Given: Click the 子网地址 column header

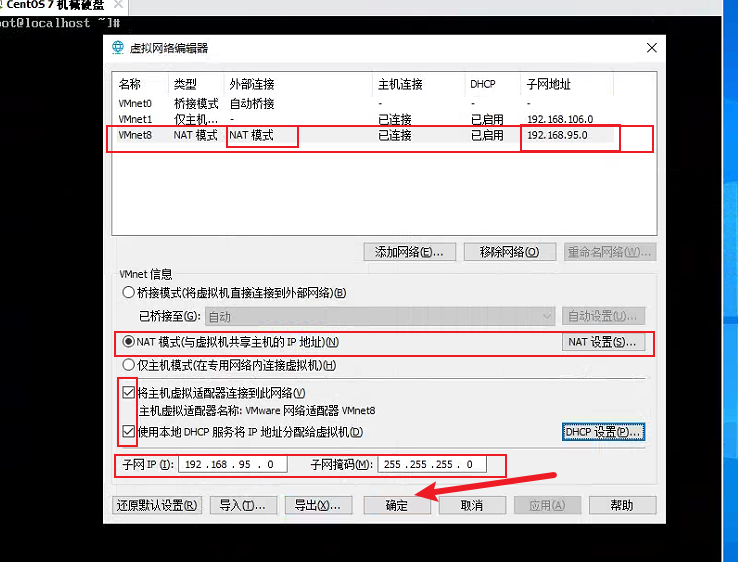Looking at the screenshot, I should pos(567,84).
